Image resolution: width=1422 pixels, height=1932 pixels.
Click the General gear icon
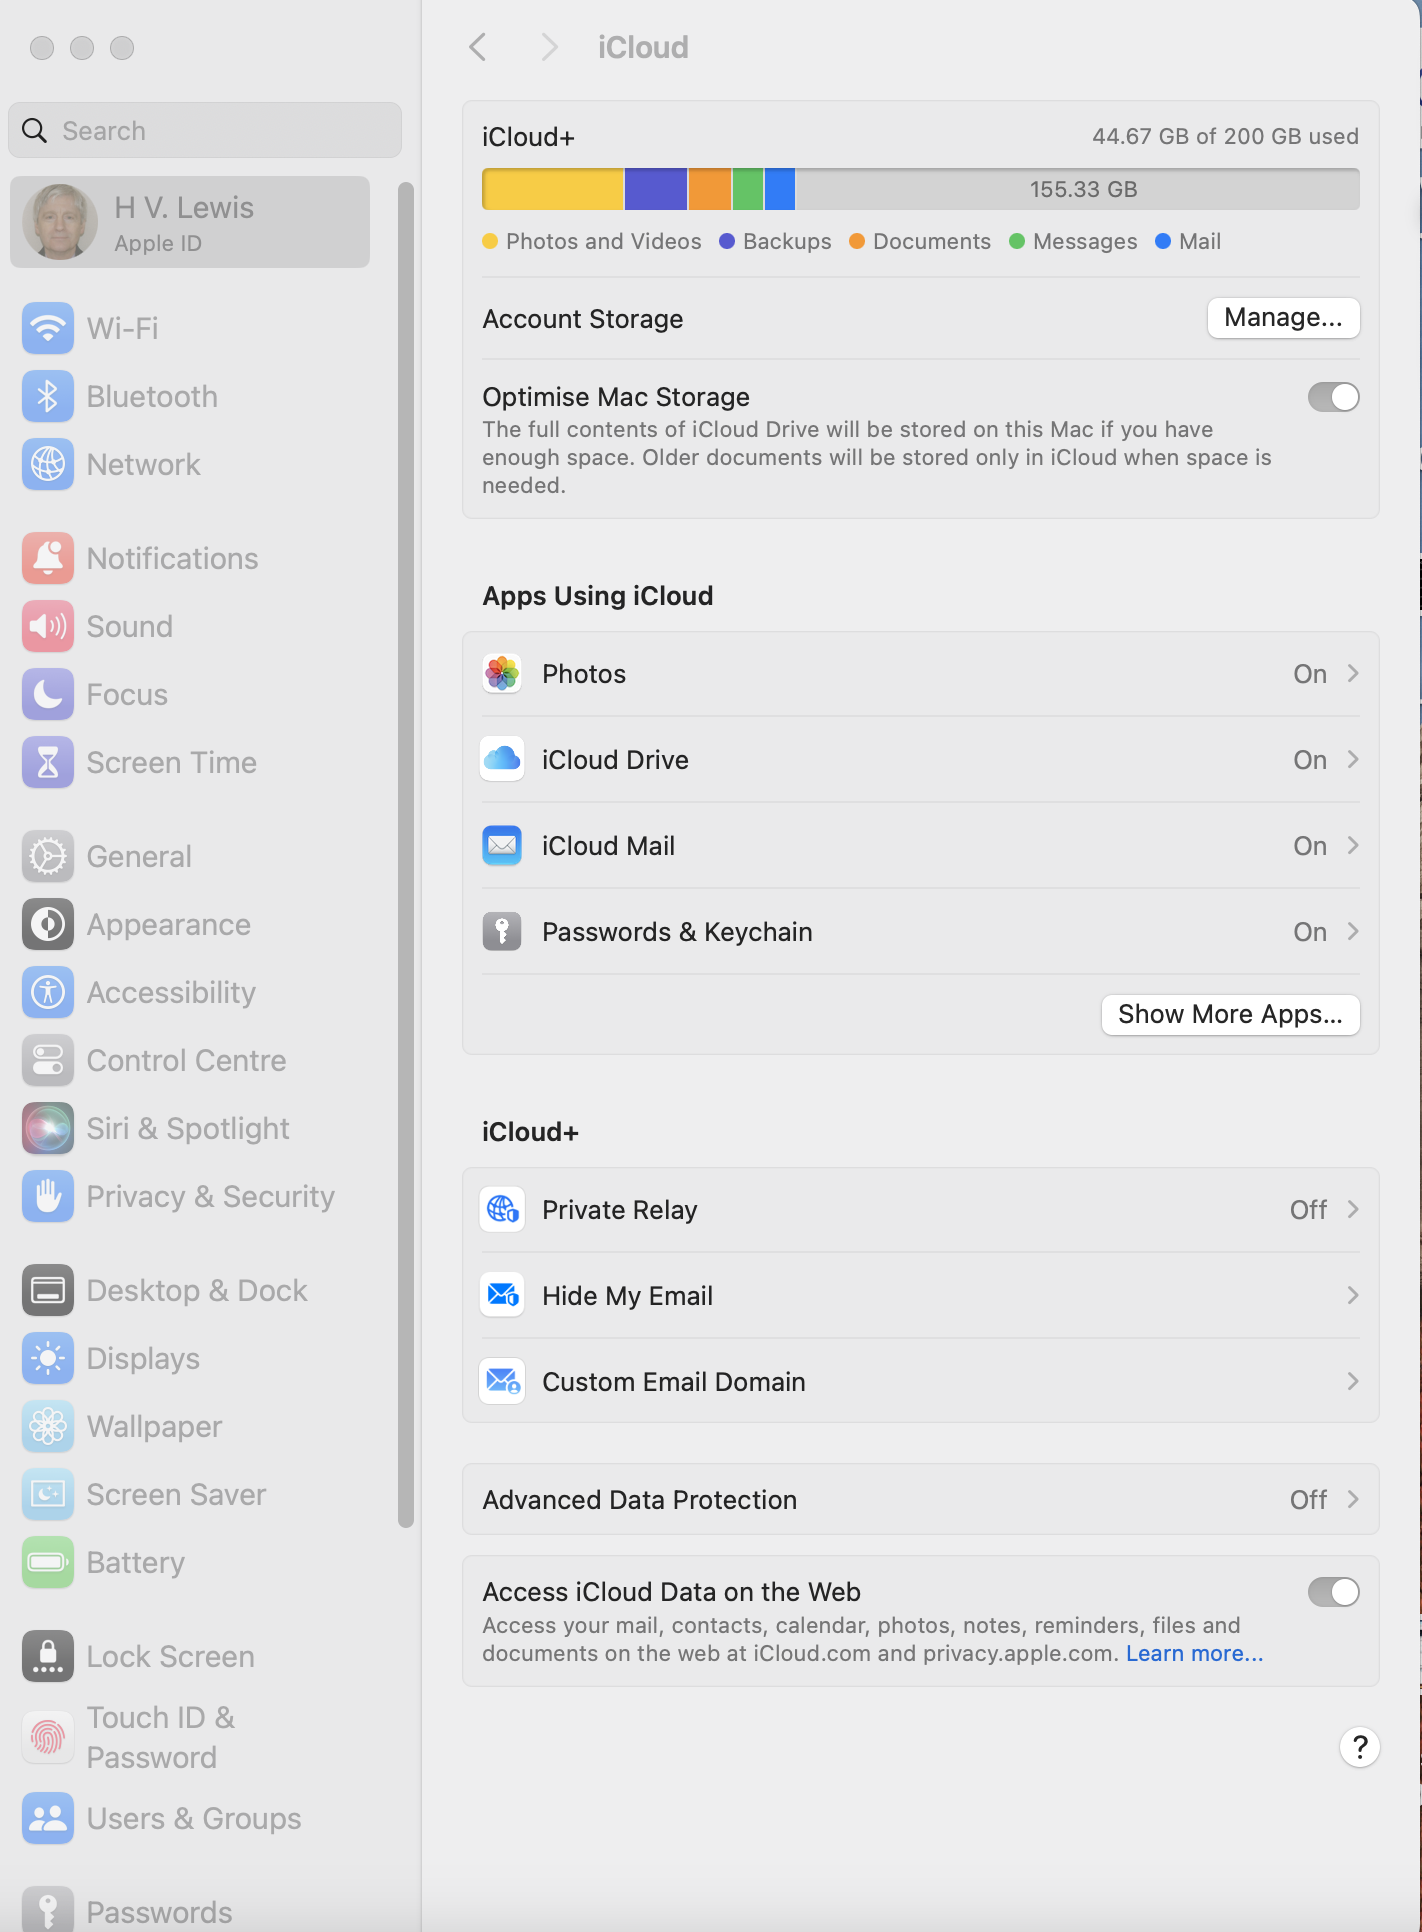(x=48, y=856)
